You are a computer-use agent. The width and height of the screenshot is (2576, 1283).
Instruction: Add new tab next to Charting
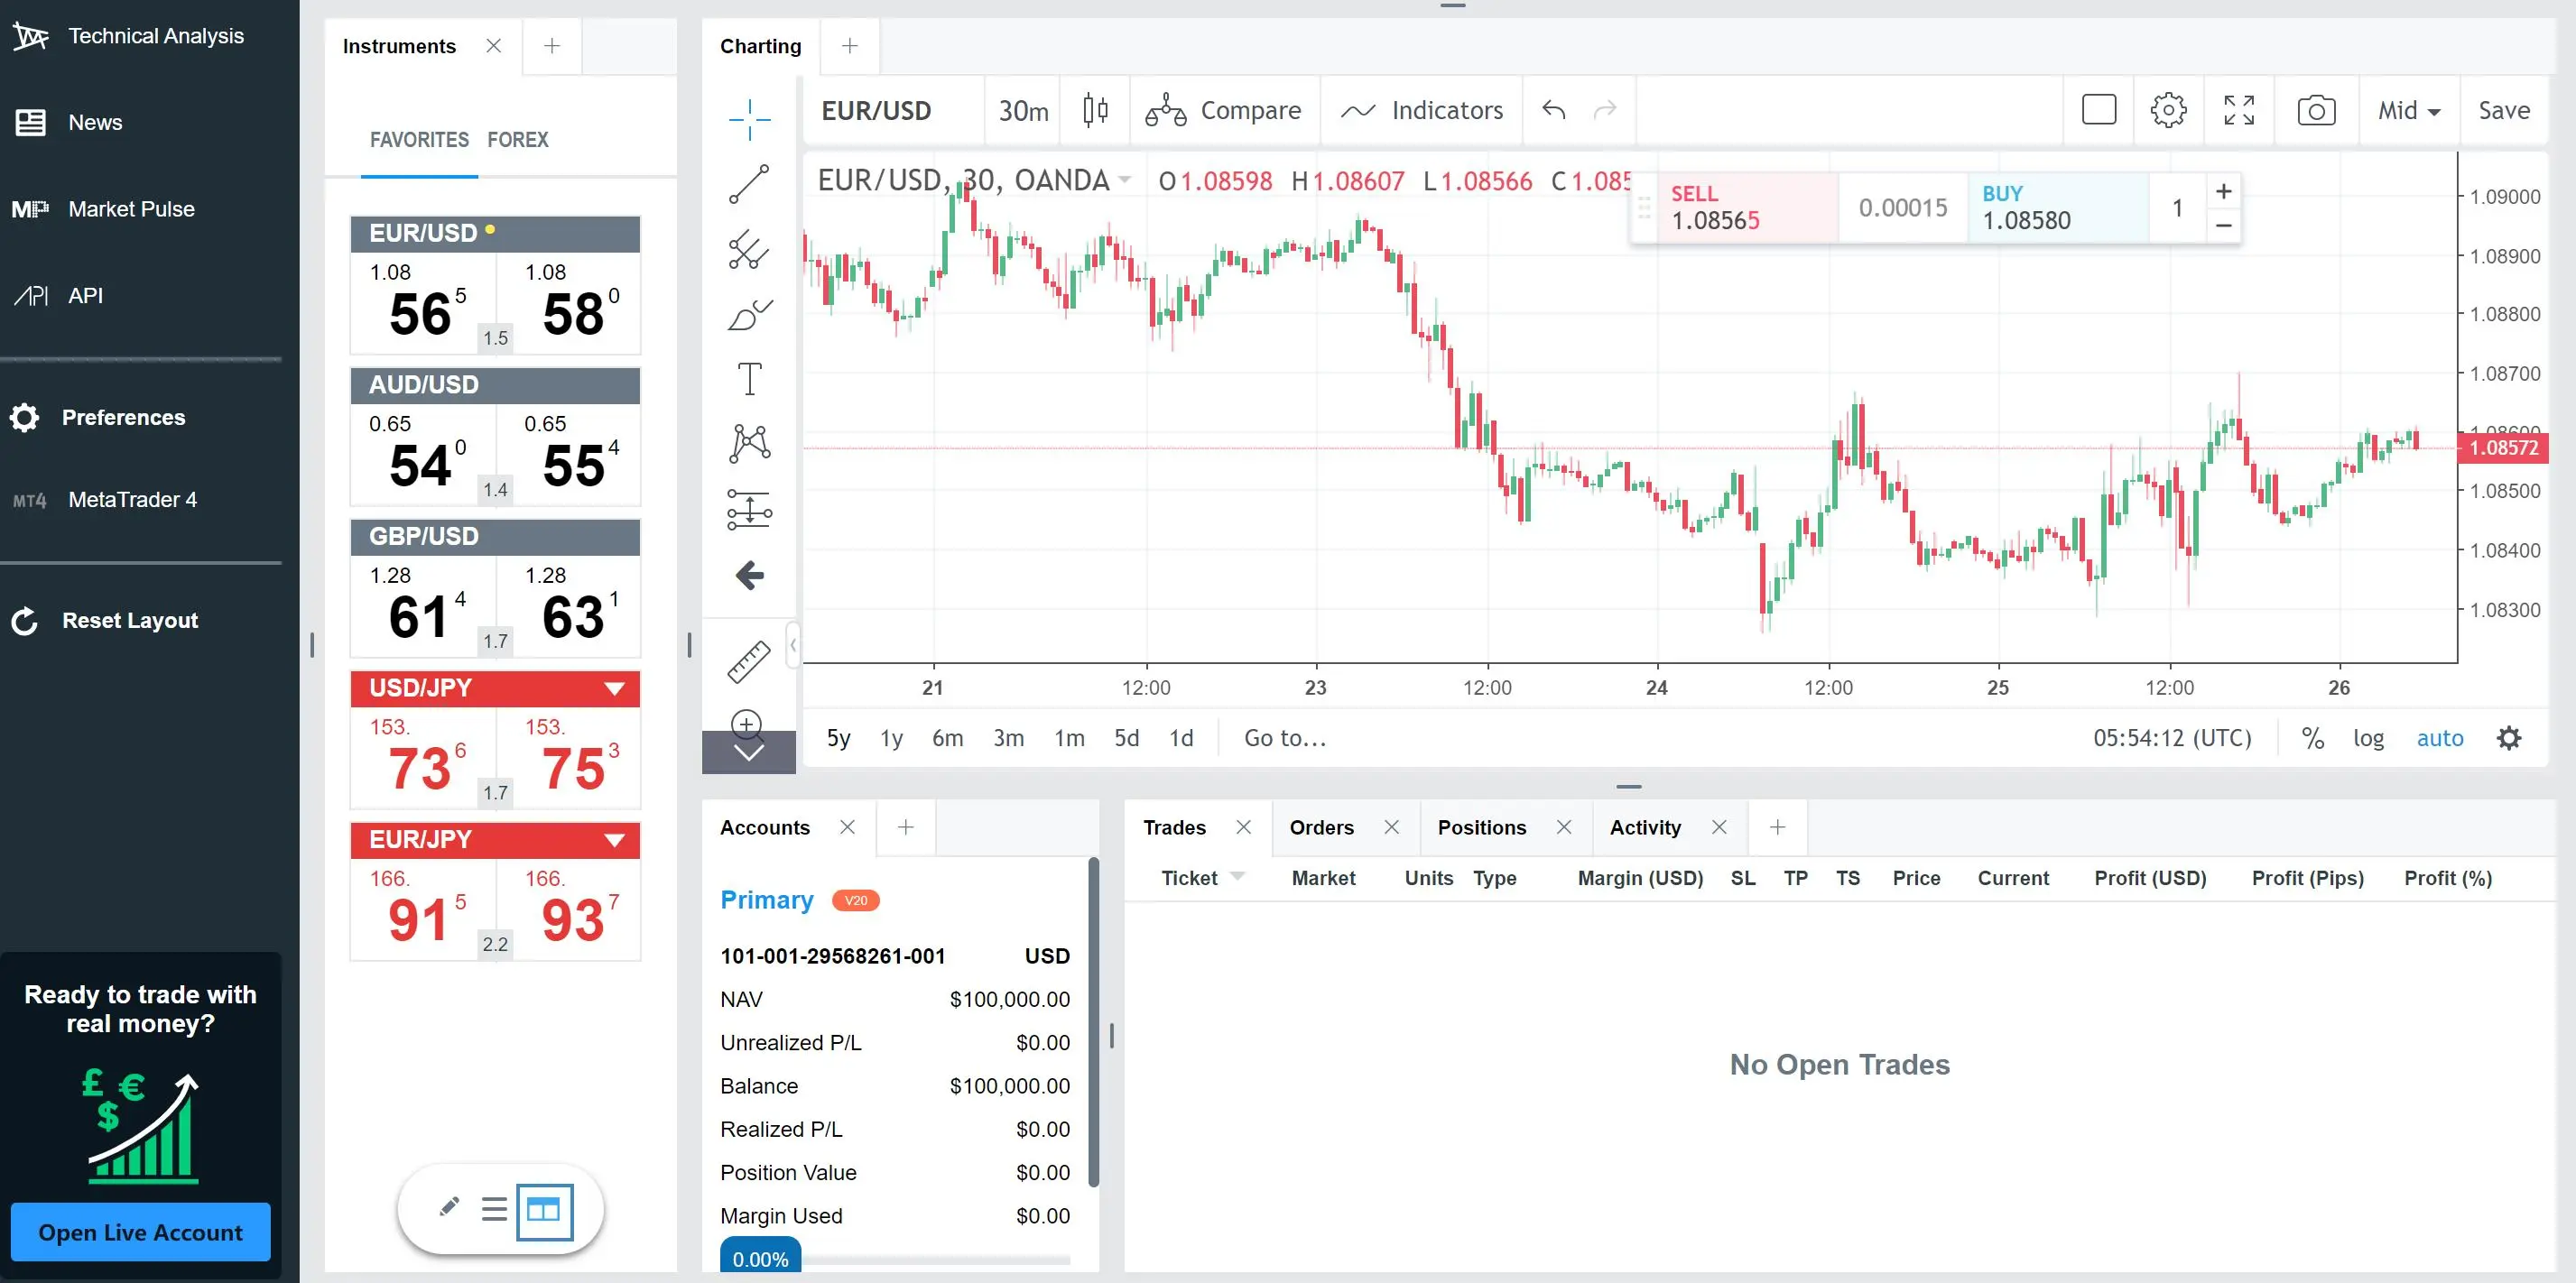pyautogui.click(x=849, y=46)
